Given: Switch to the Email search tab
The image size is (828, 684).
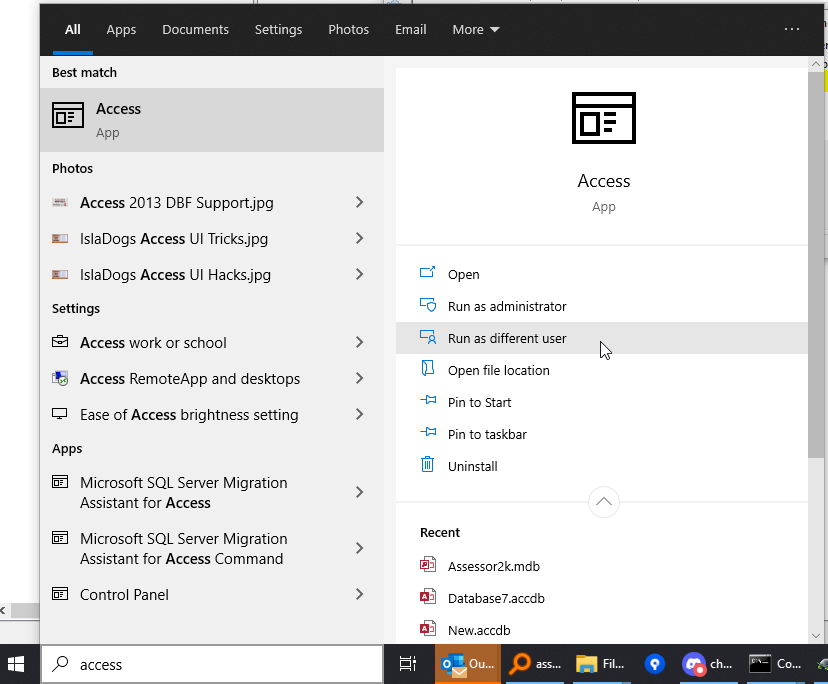Looking at the screenshot, I should pyautogui.click(x=410, y=30).
